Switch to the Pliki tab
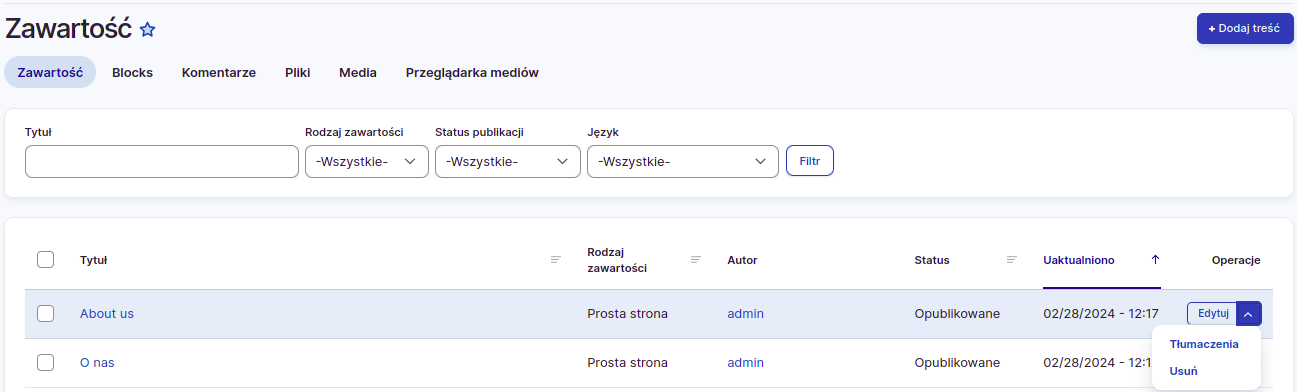1297x392 pixels. click(297, 72)
